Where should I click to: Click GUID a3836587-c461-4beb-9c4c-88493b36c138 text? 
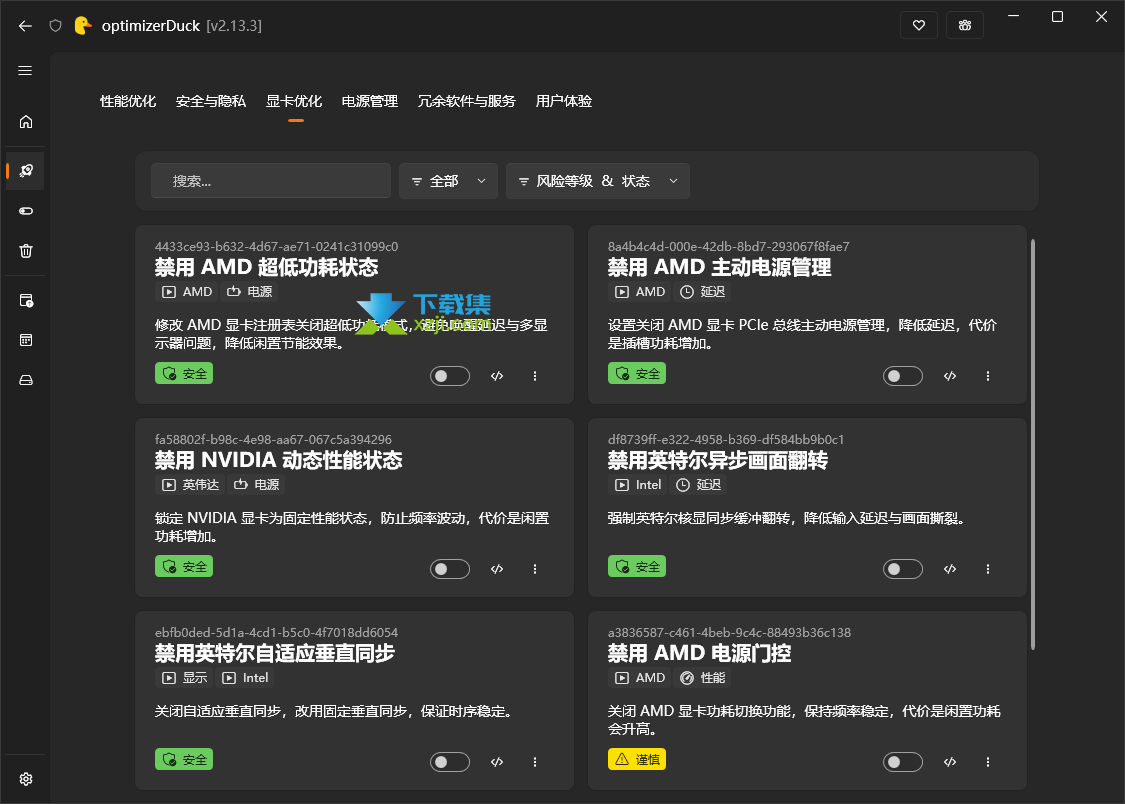(729, 633)
